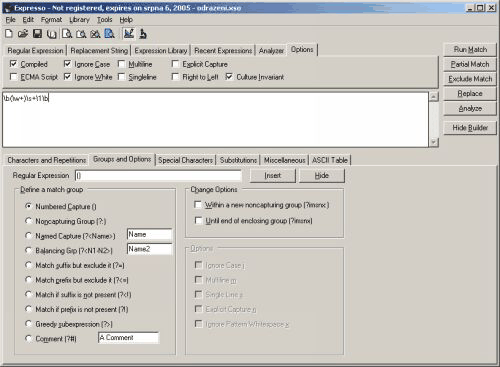This screenshot has width=500, height=367.
Task: Click the Save floppy disk icon
Action: [x=37, y=33]
